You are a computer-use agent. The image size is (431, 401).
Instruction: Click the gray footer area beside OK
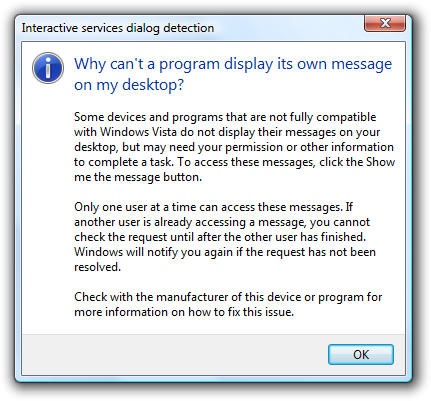click(x=173, y=355)
